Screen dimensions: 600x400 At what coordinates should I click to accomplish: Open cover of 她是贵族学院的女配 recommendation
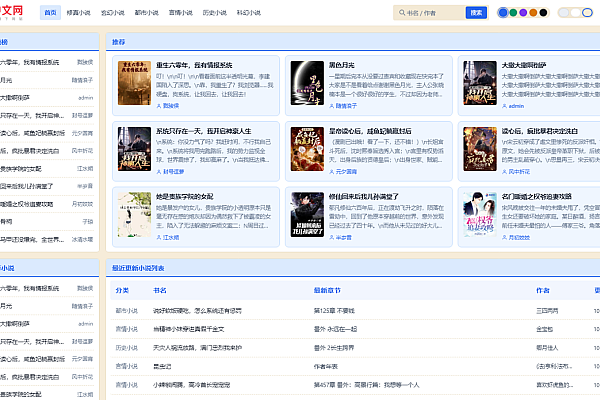(x=134, y=214)
